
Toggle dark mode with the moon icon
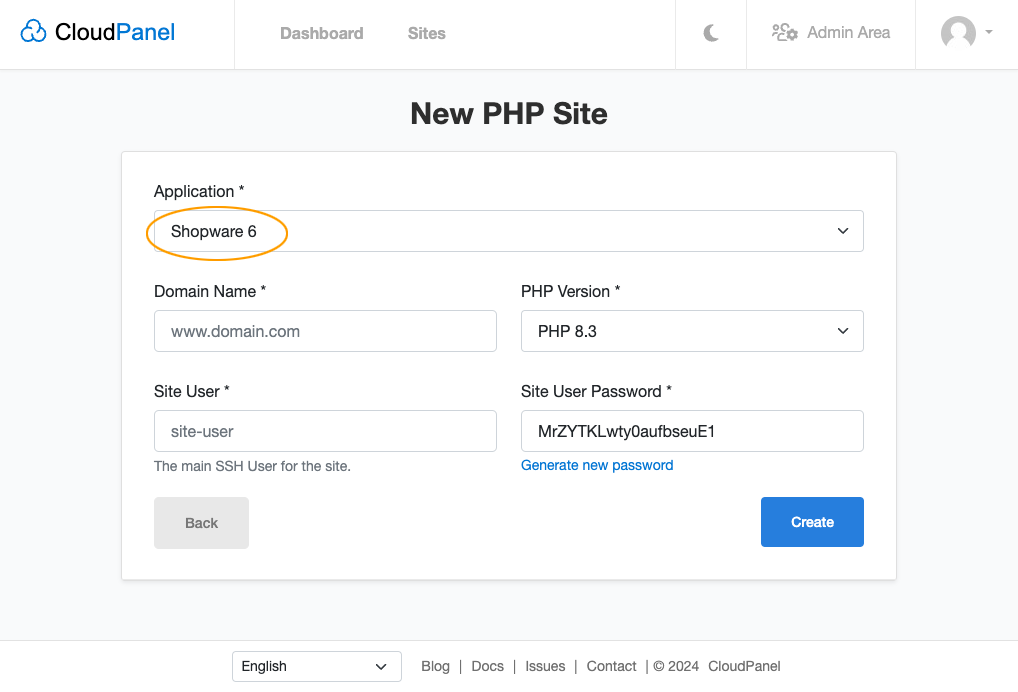(x=711, y=33)
